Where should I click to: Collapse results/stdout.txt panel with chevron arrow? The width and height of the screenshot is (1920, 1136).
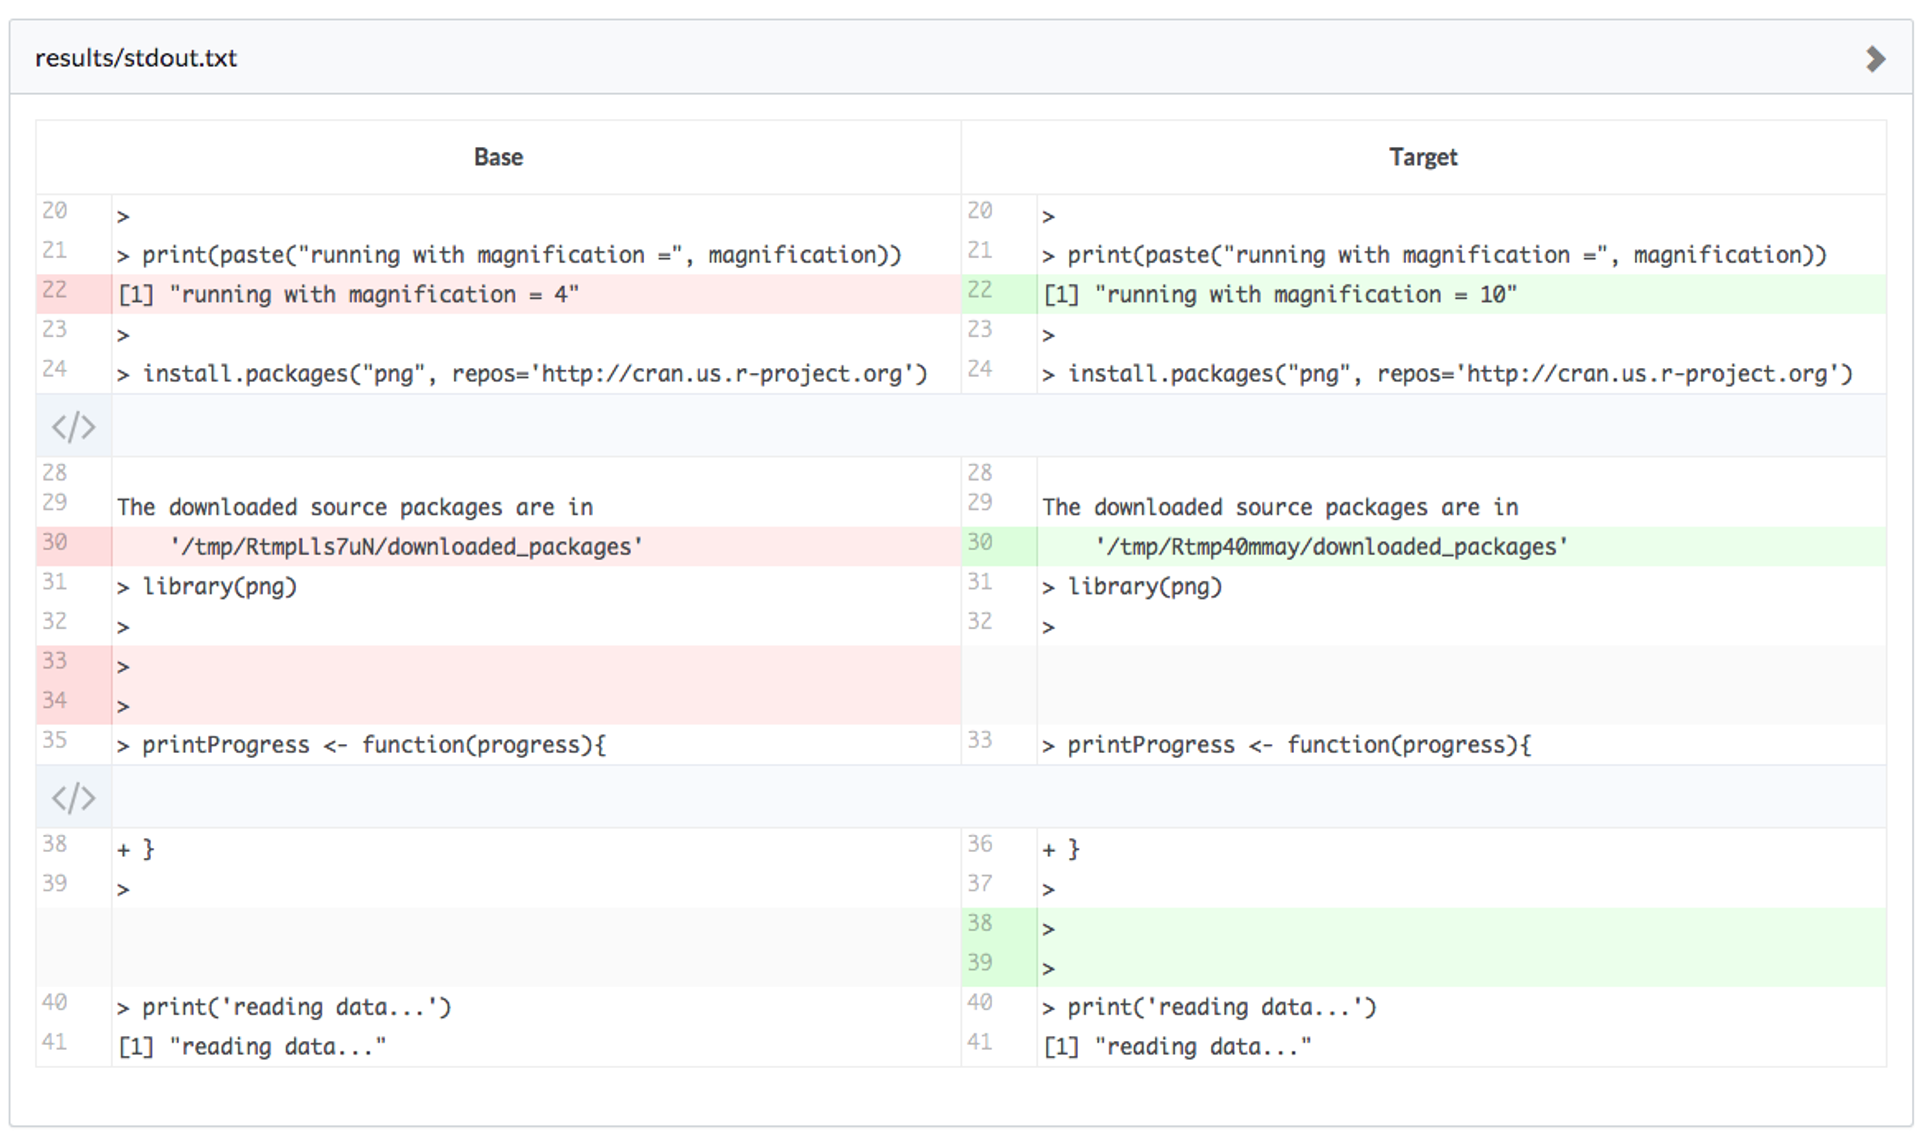pos(1875,59)
